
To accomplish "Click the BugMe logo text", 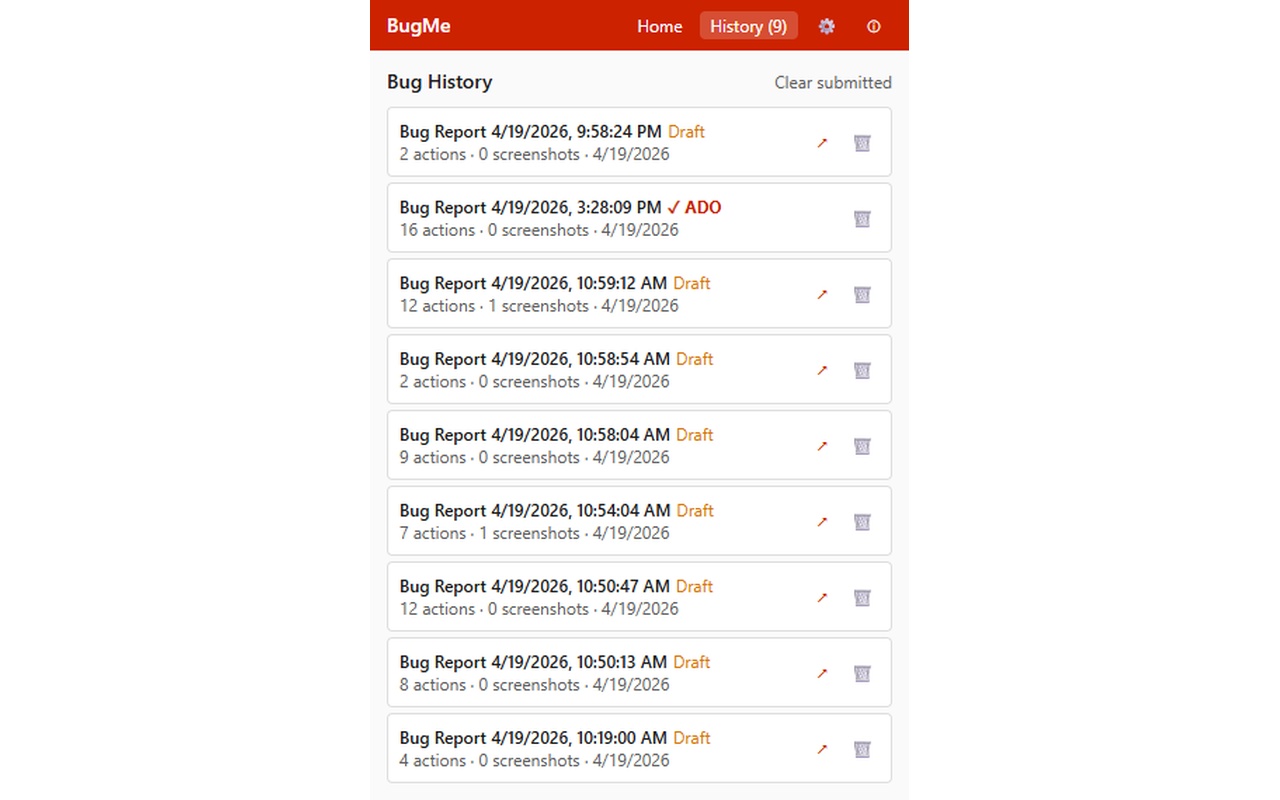I will click(x=418, y=26).
